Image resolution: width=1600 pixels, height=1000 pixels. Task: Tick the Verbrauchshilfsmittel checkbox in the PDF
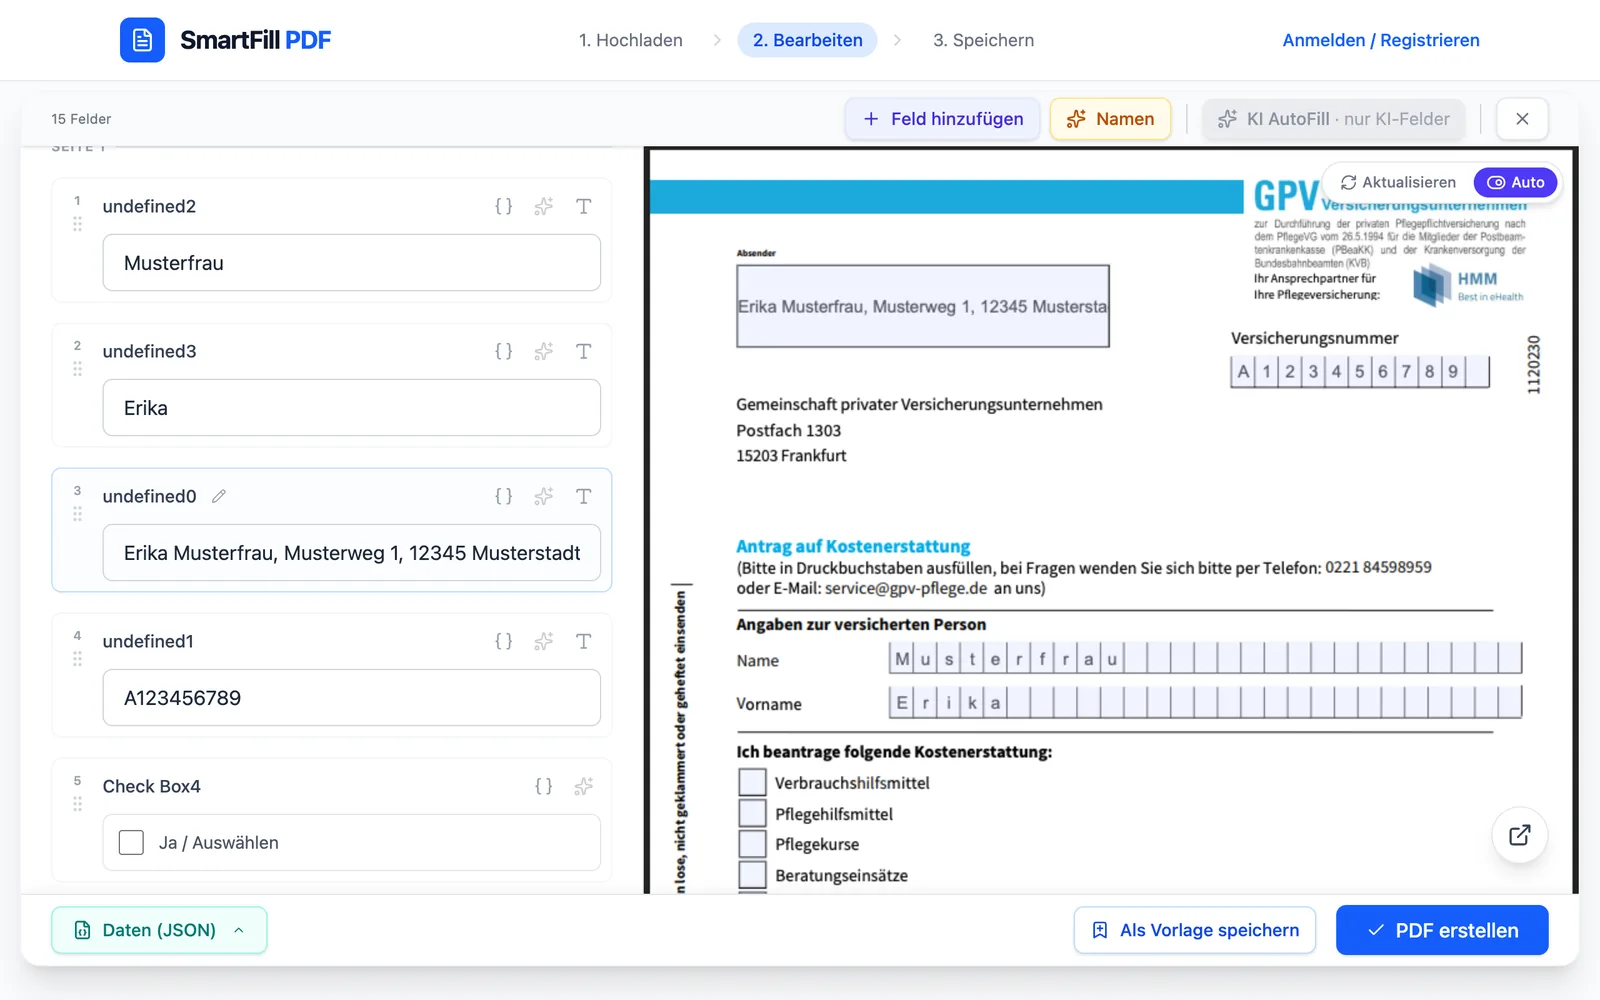tap(752, 782)
